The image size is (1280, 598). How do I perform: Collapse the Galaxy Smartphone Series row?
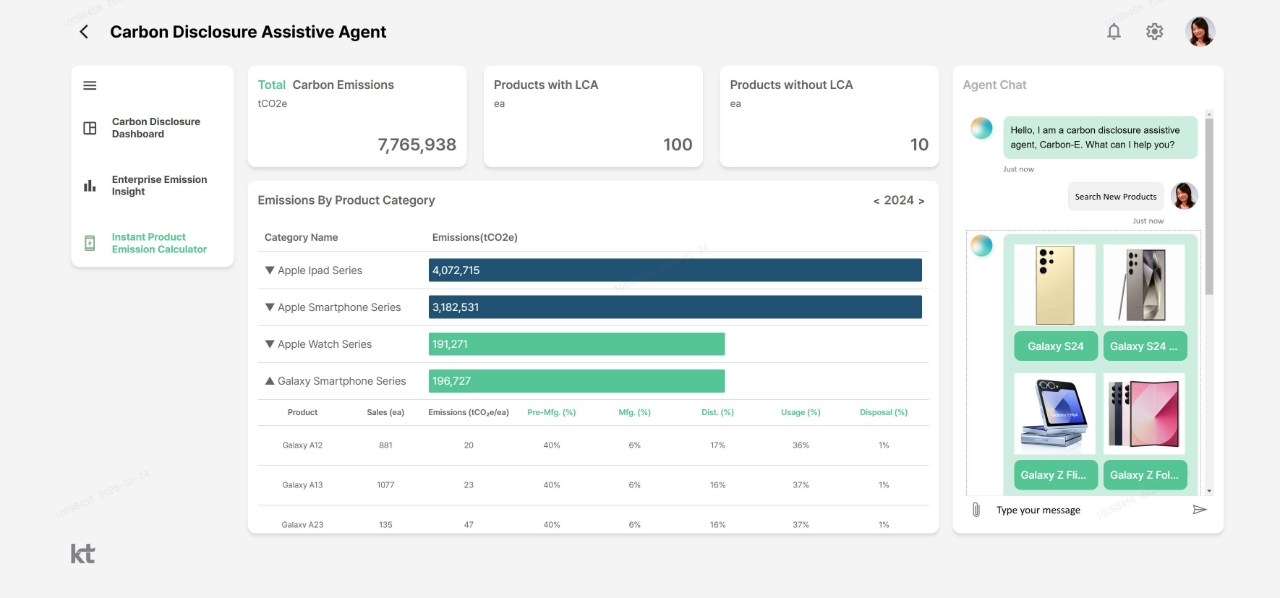click(x=270, y=381)
